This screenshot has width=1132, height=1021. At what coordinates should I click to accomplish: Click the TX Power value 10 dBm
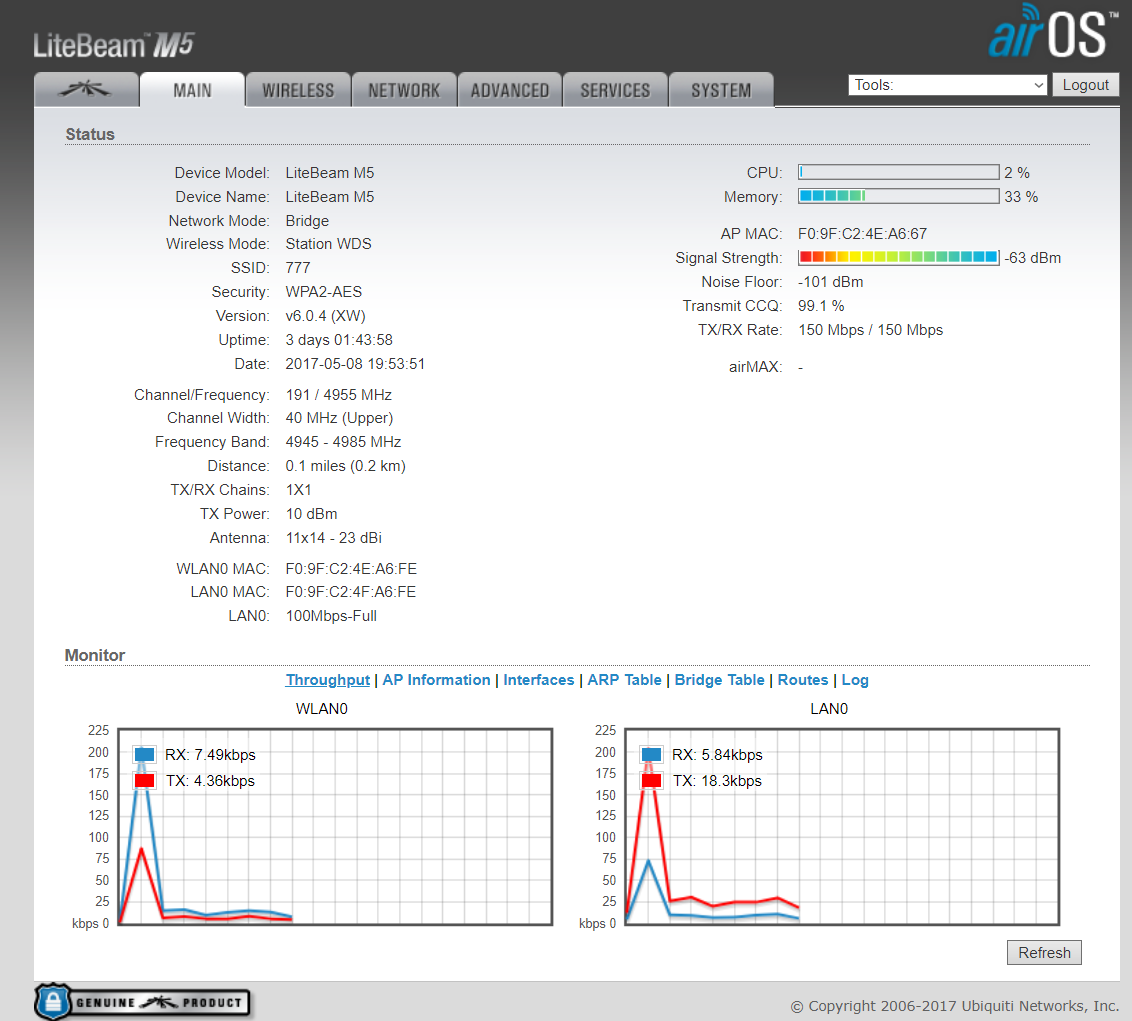click(311, 514)
